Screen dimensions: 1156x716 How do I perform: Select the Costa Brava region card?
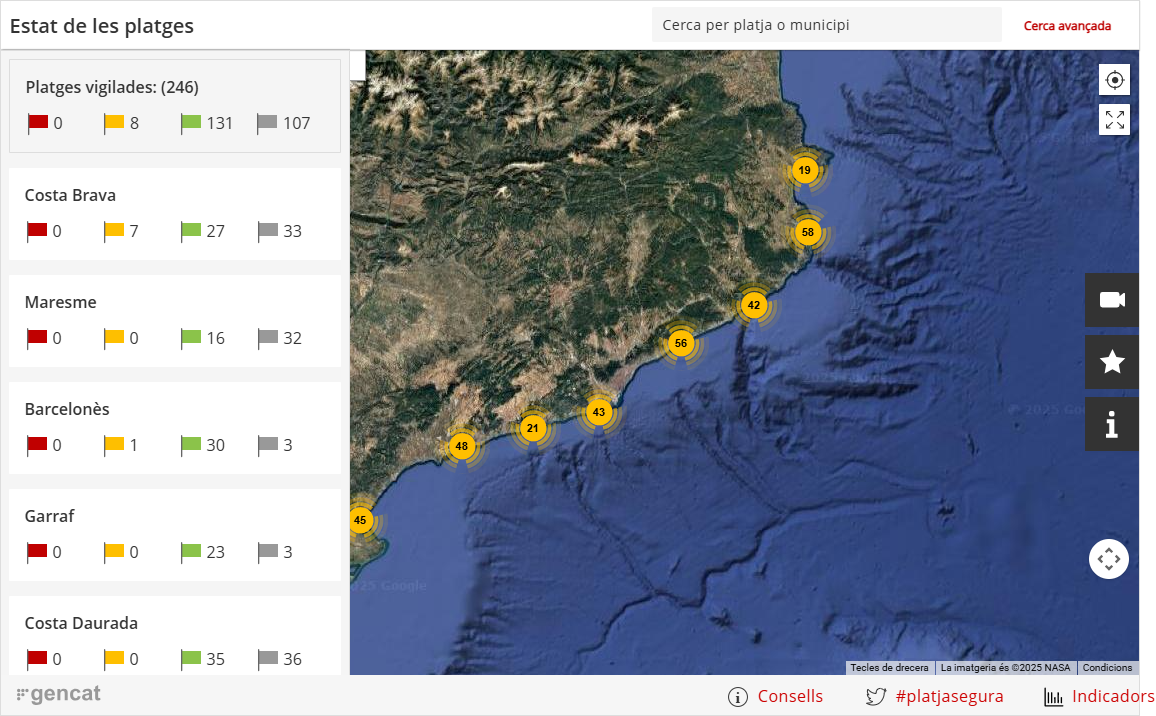pyautogui.click(x=175, y=214)
